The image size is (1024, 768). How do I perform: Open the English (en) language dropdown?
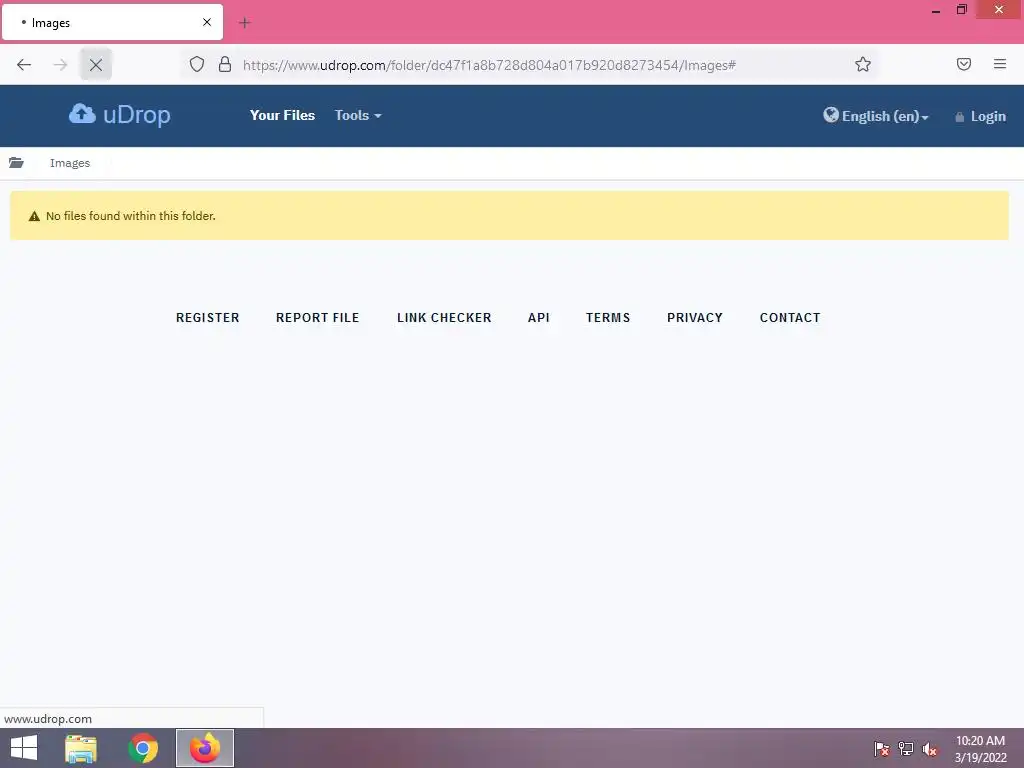coord(876,116)
